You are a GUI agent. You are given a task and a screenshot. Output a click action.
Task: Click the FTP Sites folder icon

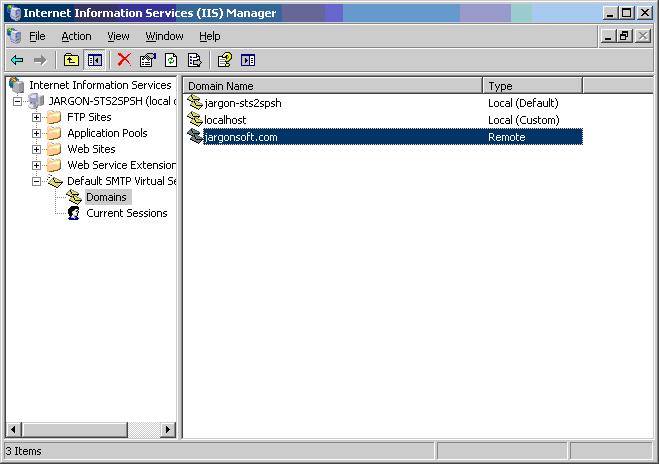coord(54,117)
